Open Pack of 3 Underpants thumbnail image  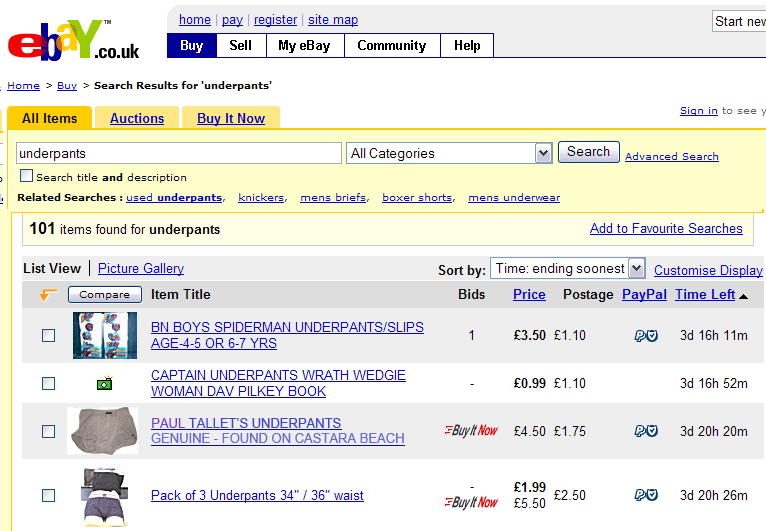click(106, 495)
